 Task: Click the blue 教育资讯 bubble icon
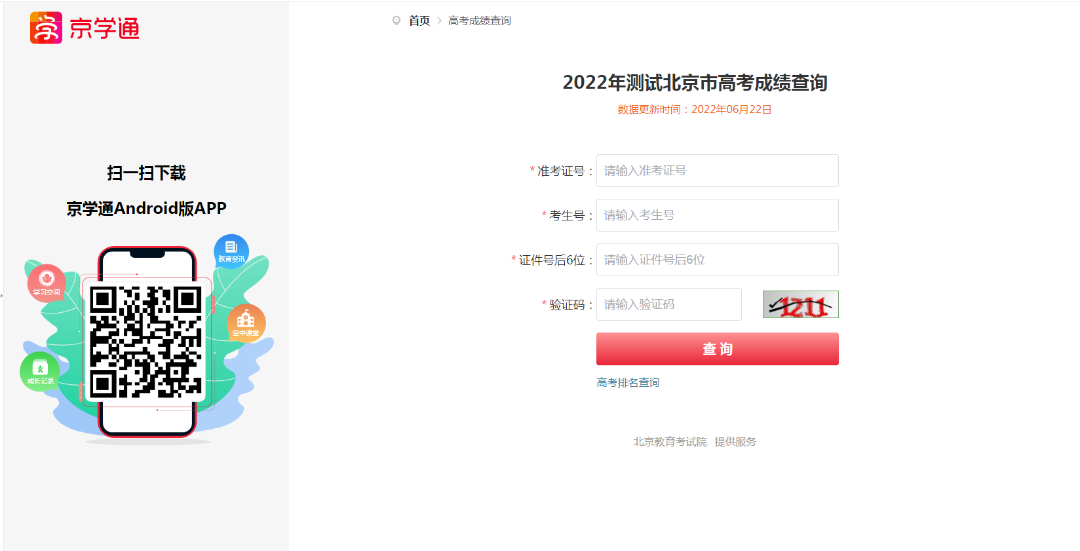[x=231, y=251]
